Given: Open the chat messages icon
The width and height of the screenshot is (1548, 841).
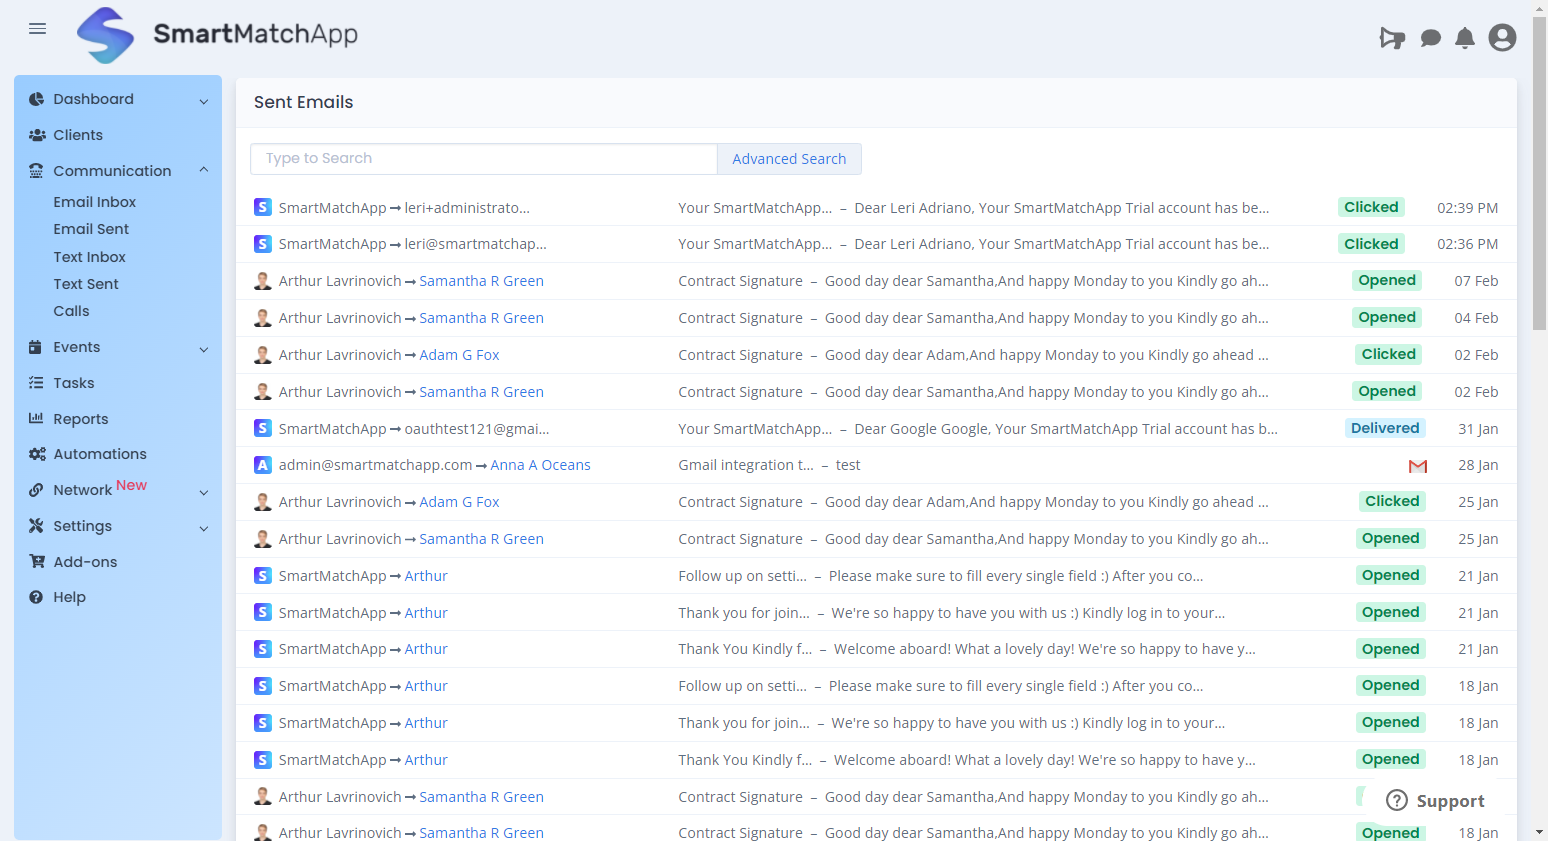Looking at the screenshot, I should (x=1429, y=38).
